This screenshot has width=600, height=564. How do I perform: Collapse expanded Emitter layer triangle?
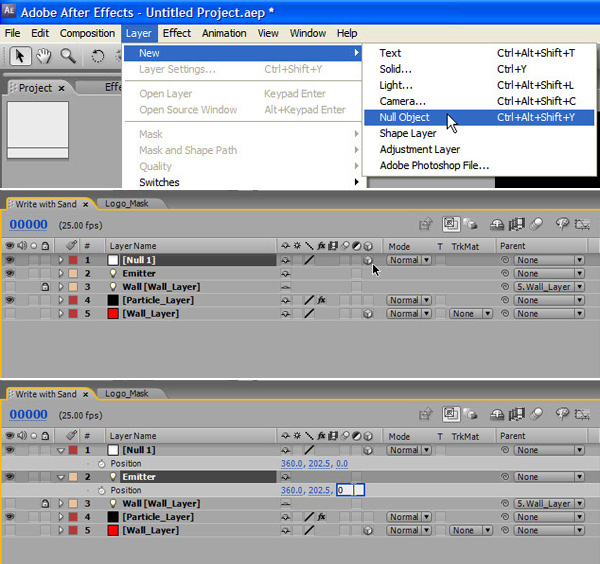(60, 477)
